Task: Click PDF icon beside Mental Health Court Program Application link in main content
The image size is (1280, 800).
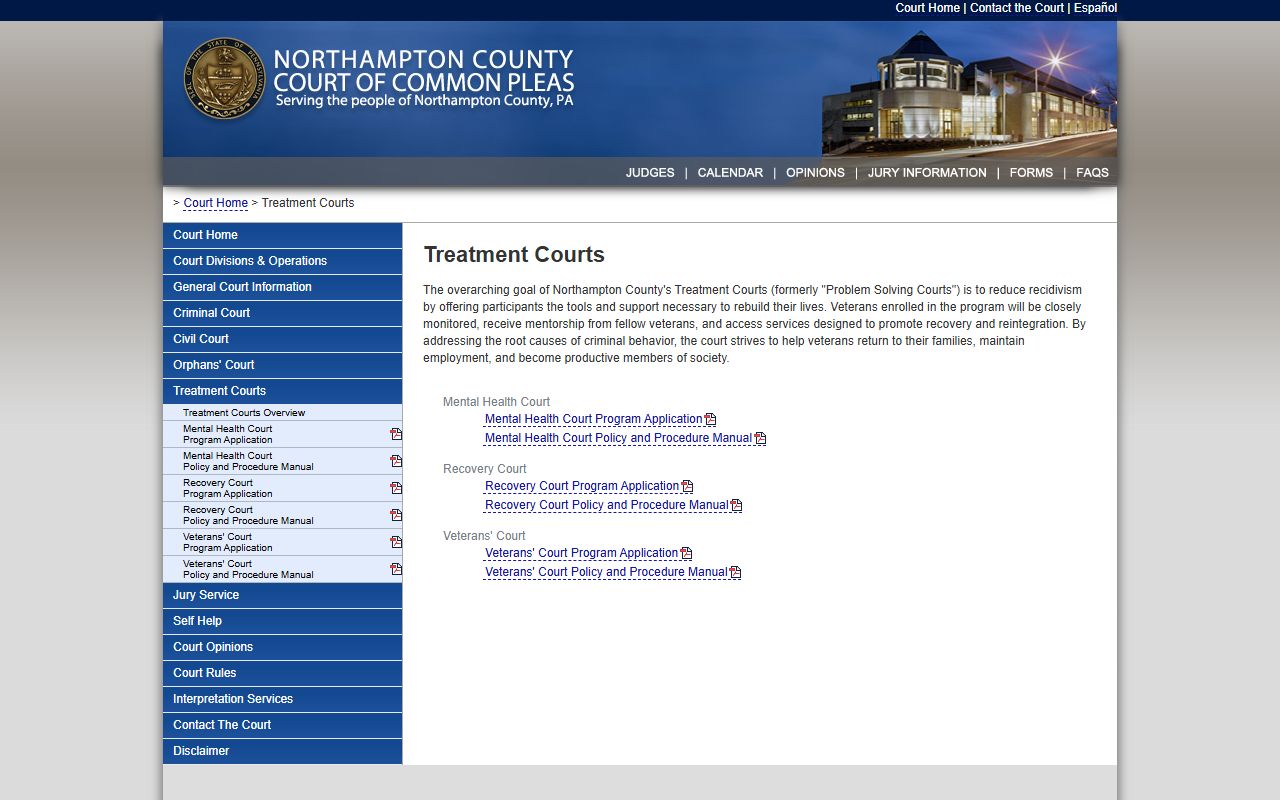Action: tap(710, 420)
